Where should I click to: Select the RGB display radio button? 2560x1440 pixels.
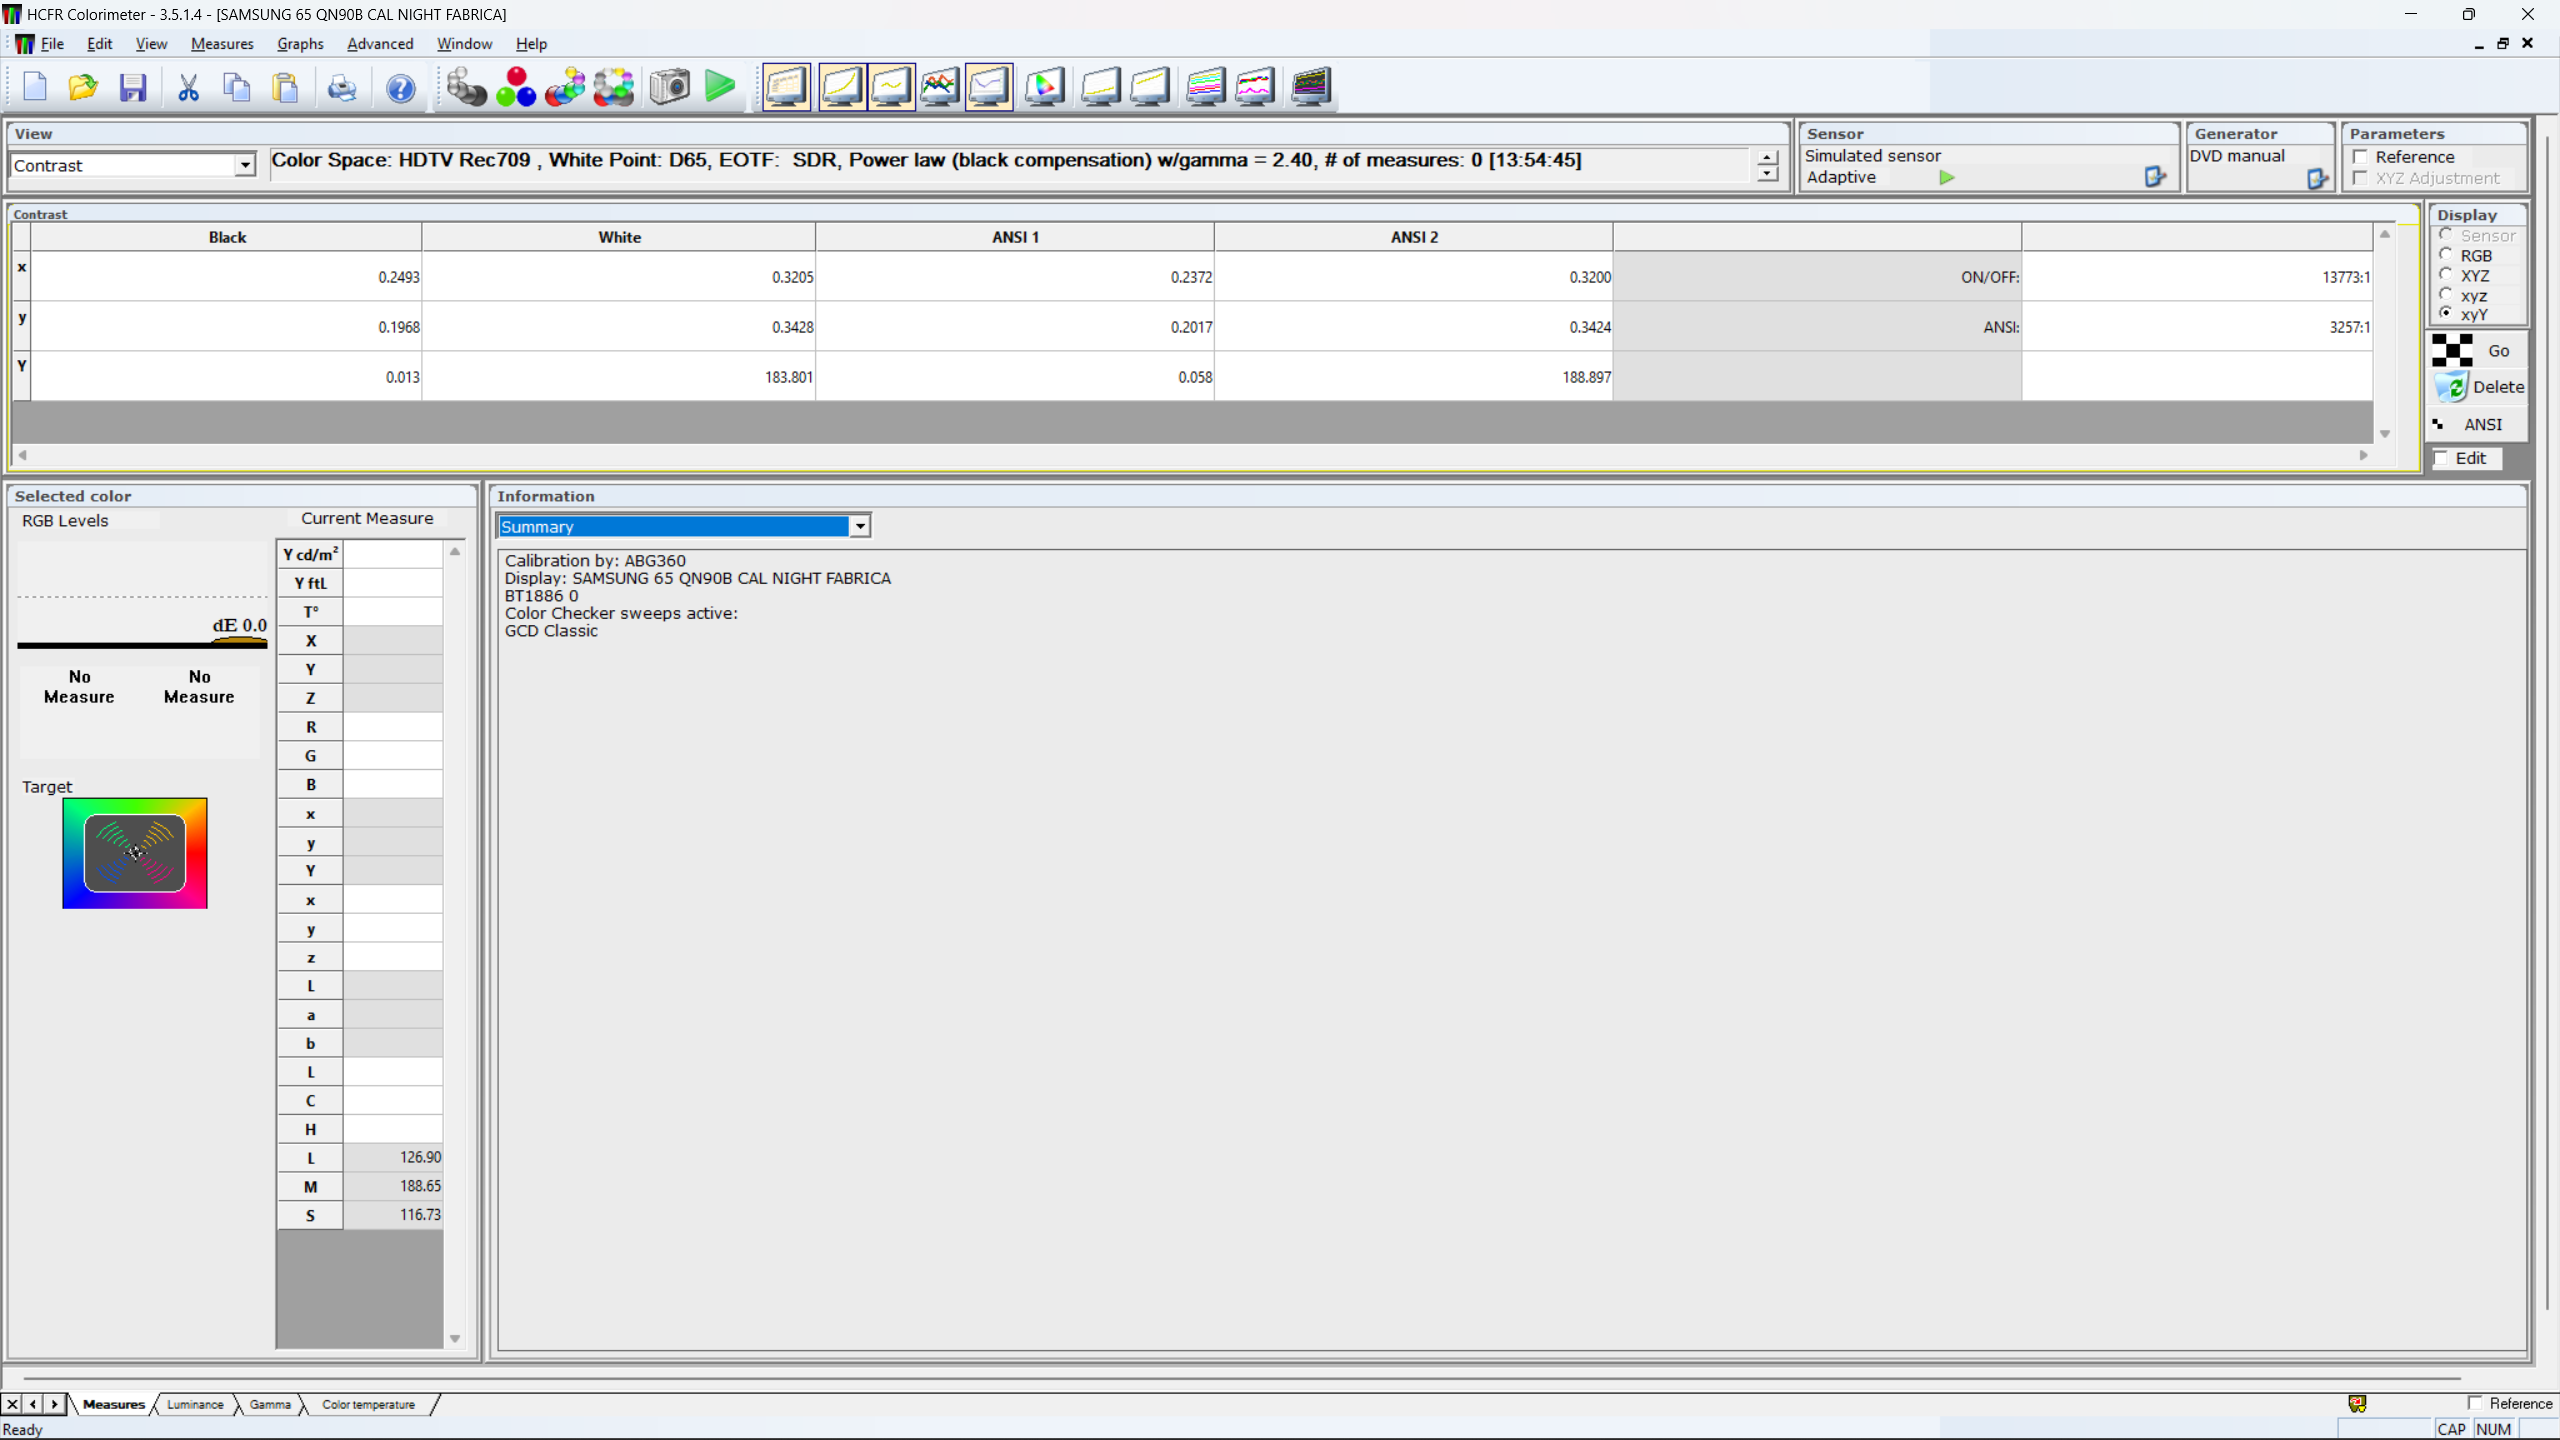(2446, 255)
